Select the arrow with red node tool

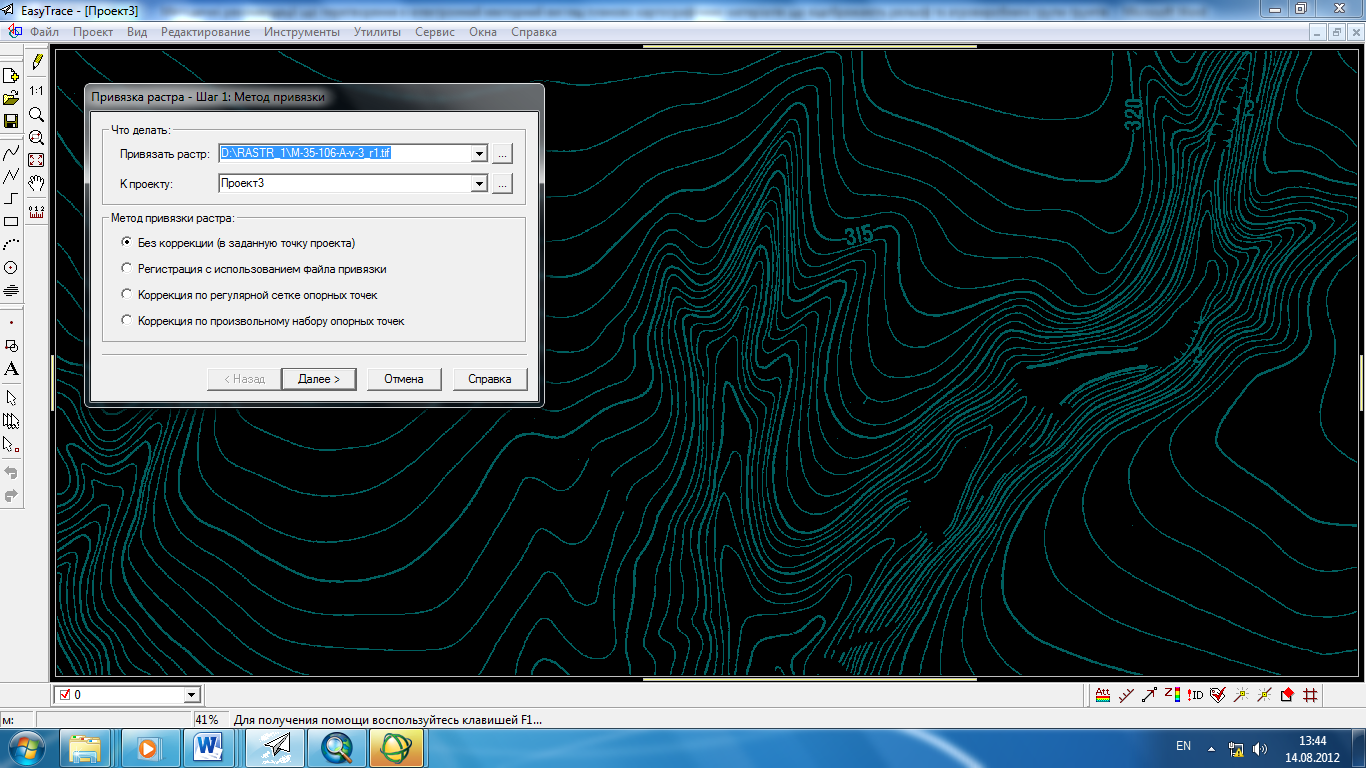click(x=11, y=444)
